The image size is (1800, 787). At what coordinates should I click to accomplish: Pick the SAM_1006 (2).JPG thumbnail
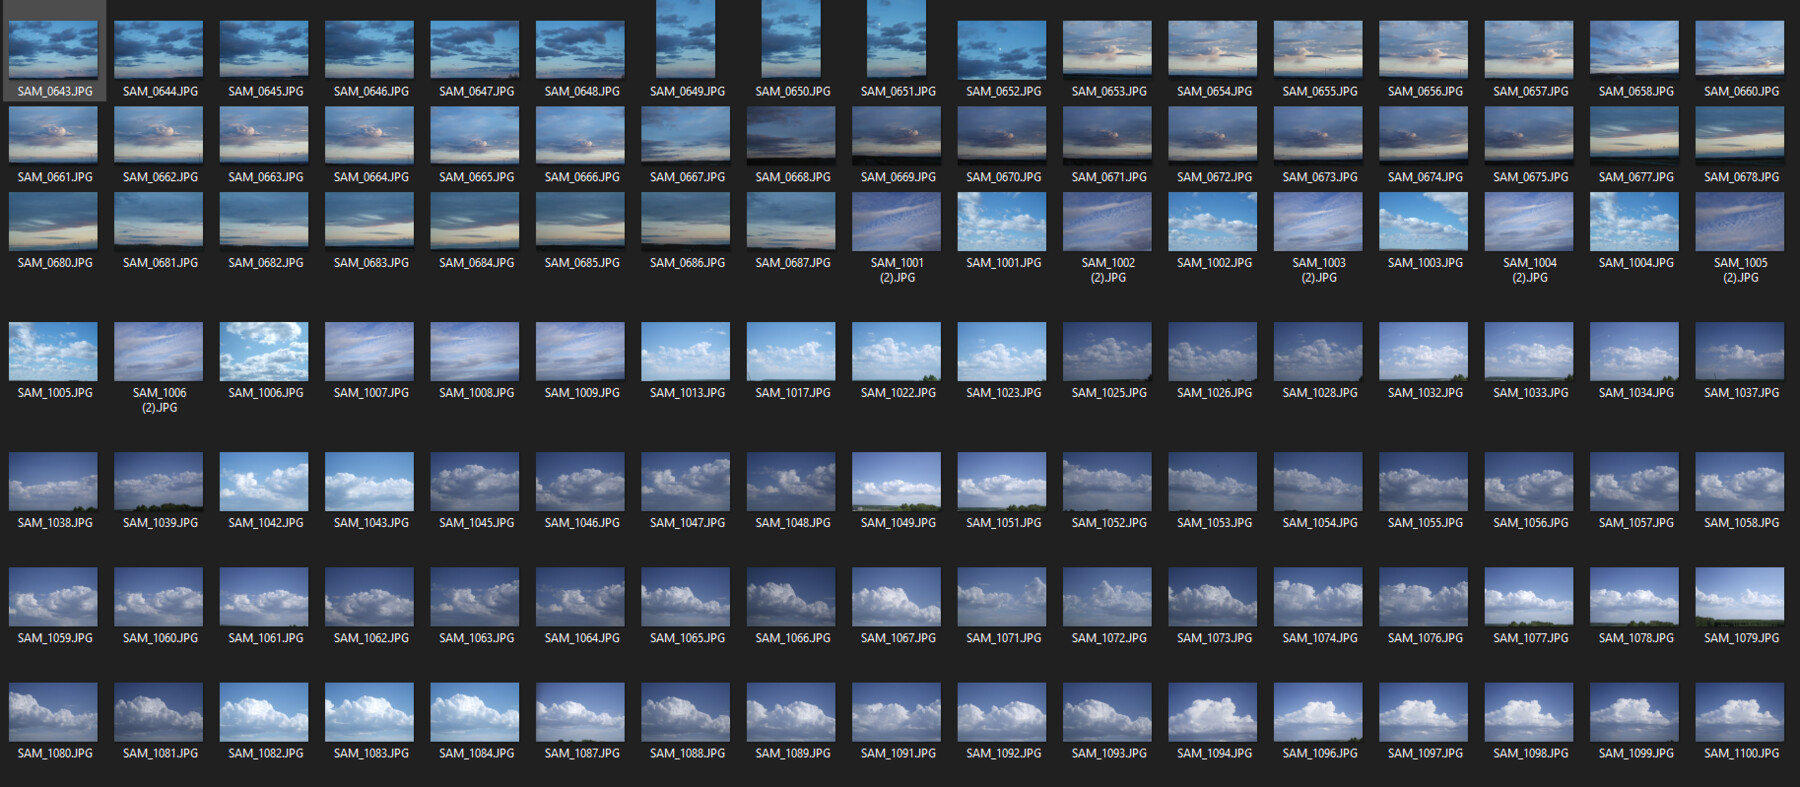[159, 351]
